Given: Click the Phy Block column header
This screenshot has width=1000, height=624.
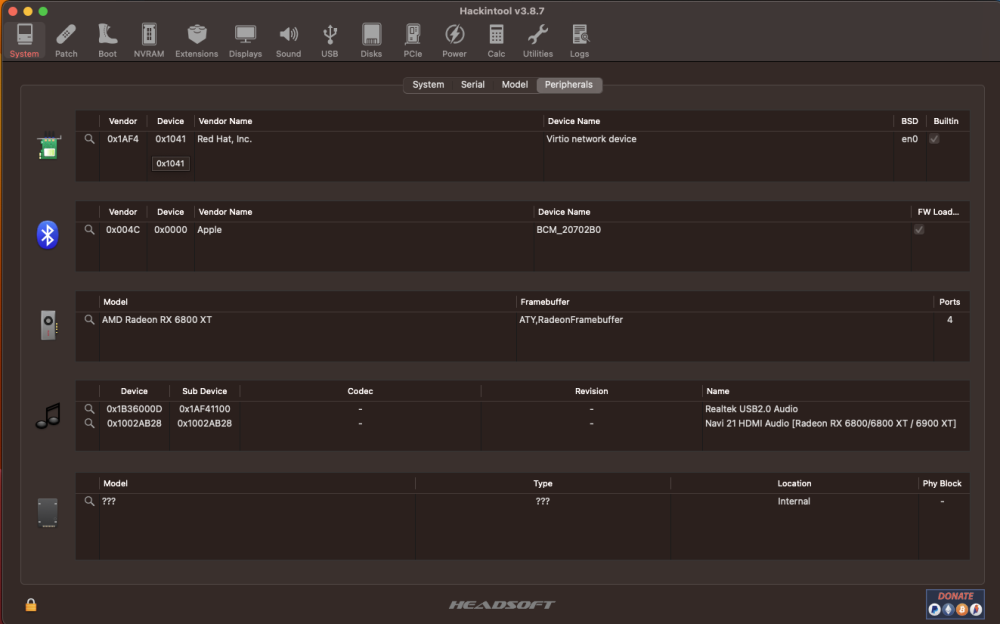Looking at the screenshot, I should tap(942, 484).
